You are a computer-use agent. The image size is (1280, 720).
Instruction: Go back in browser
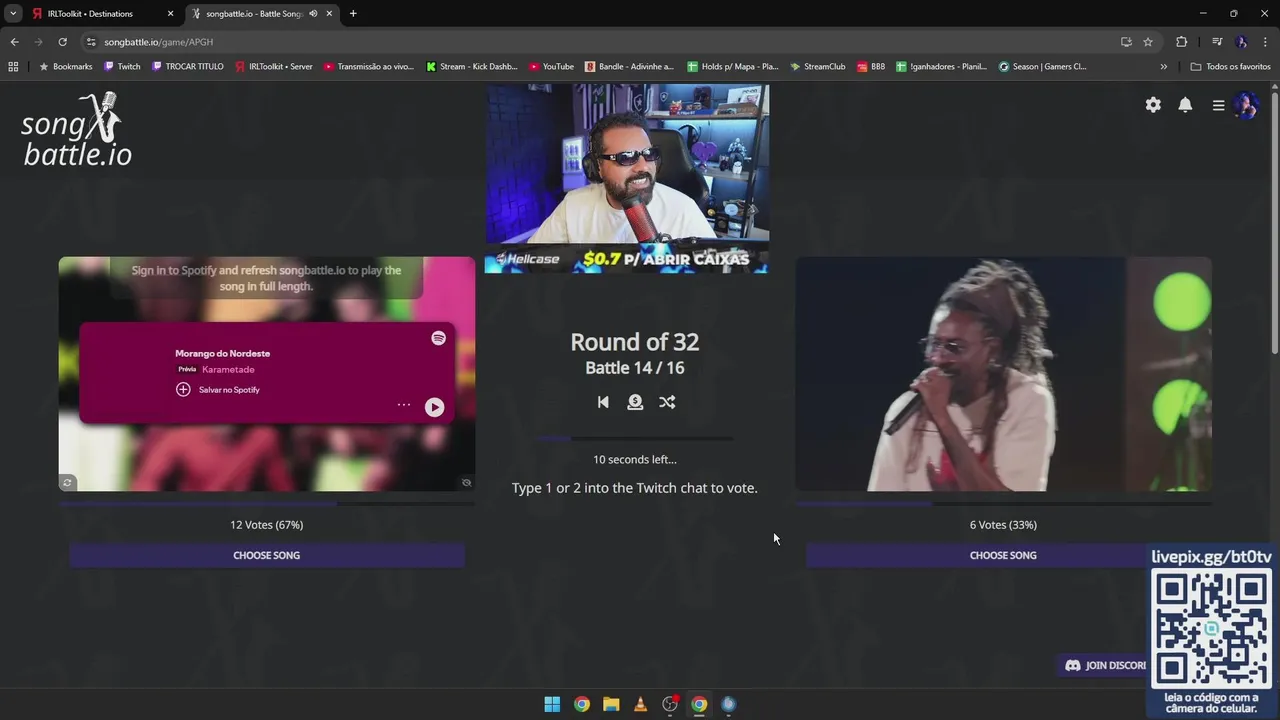pos(14,42)
